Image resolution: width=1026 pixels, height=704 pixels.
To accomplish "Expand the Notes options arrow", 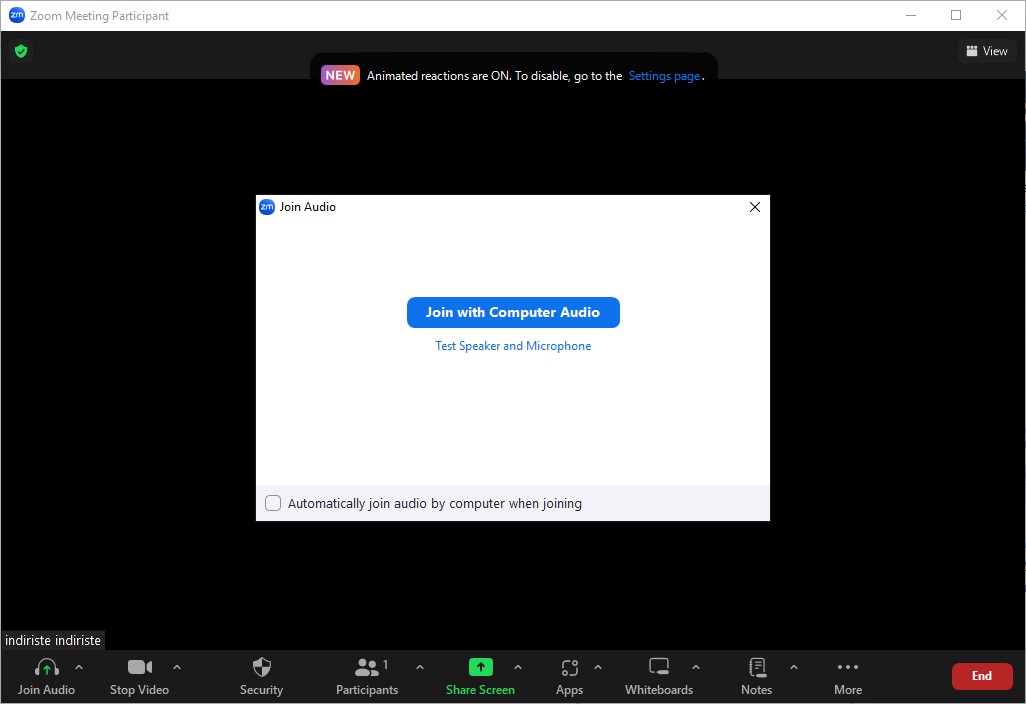I will [x=793, y=667].
